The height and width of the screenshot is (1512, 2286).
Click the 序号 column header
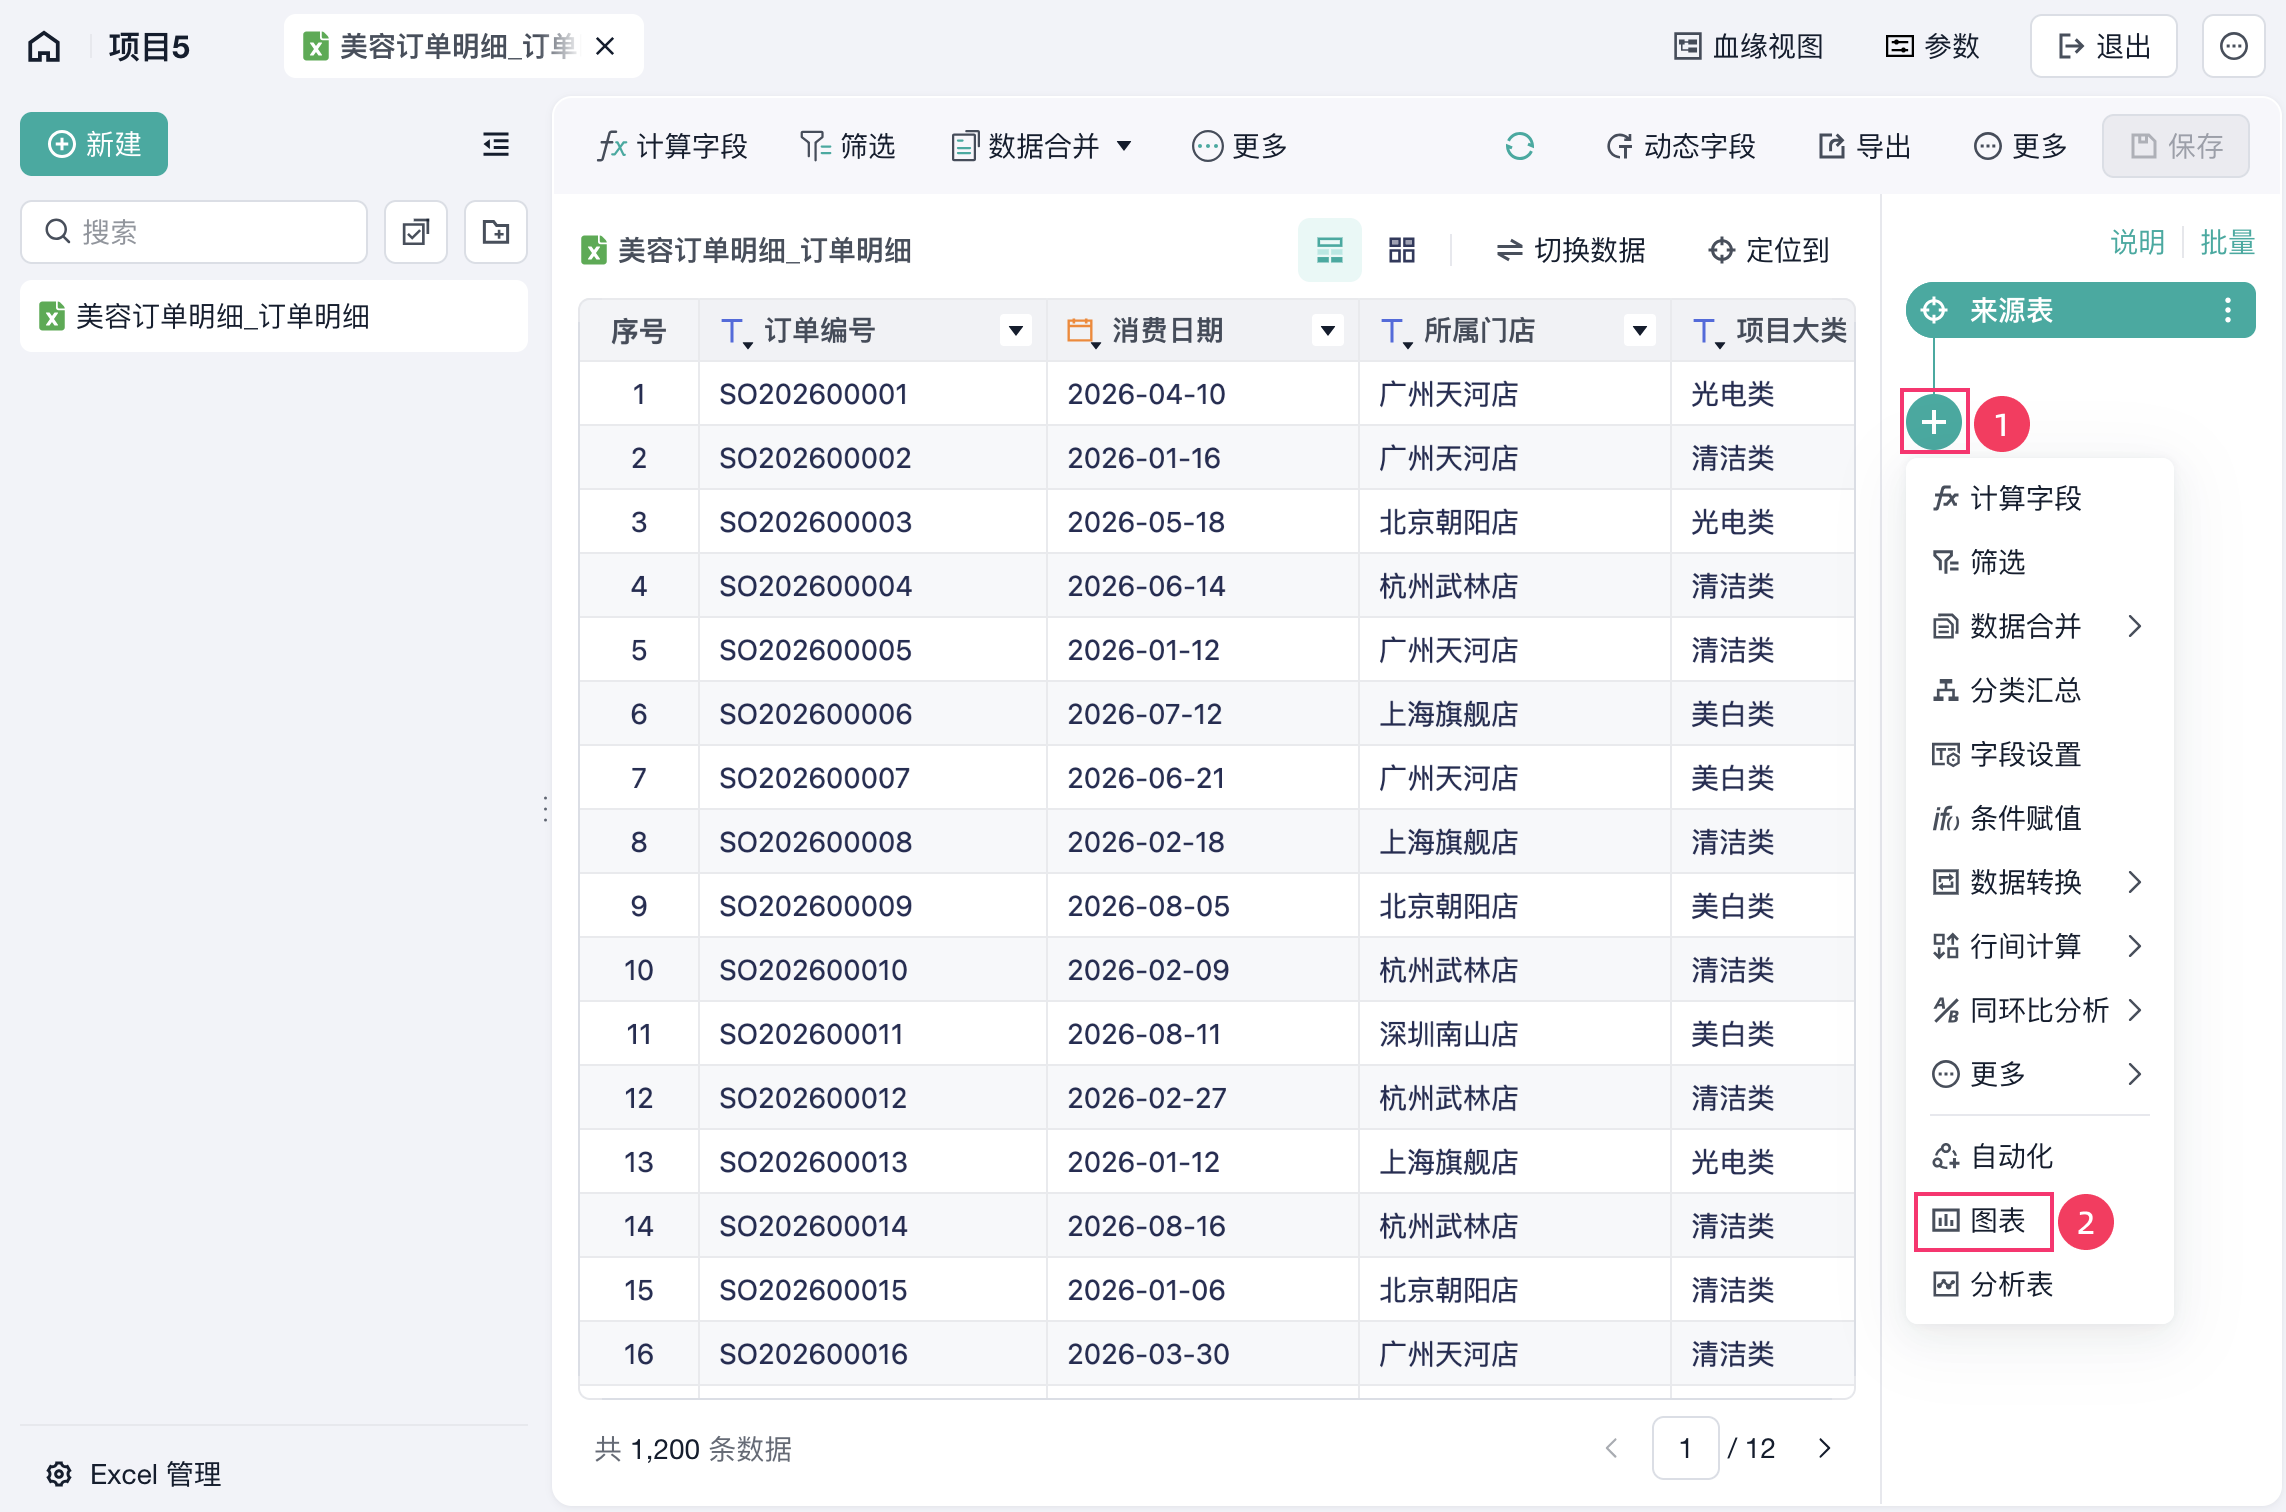(x=639, y=331)
